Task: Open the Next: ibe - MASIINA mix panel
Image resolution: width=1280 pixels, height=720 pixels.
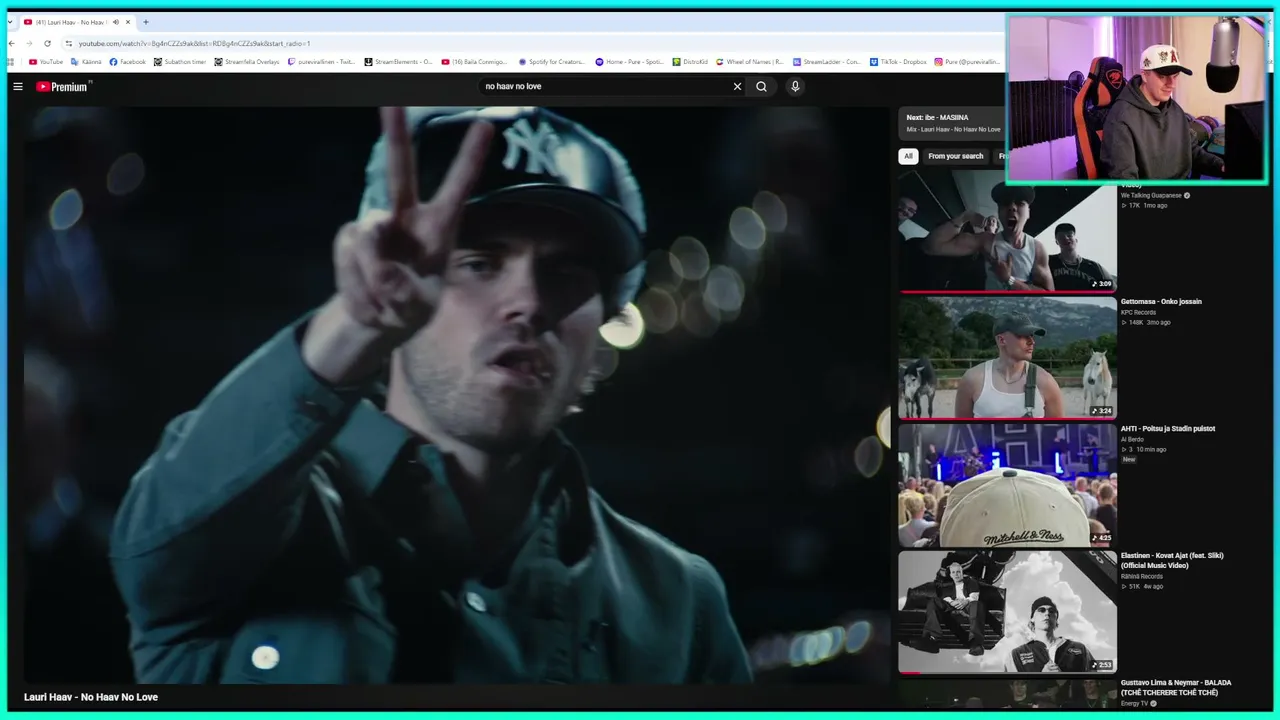Action: (953, 123)
